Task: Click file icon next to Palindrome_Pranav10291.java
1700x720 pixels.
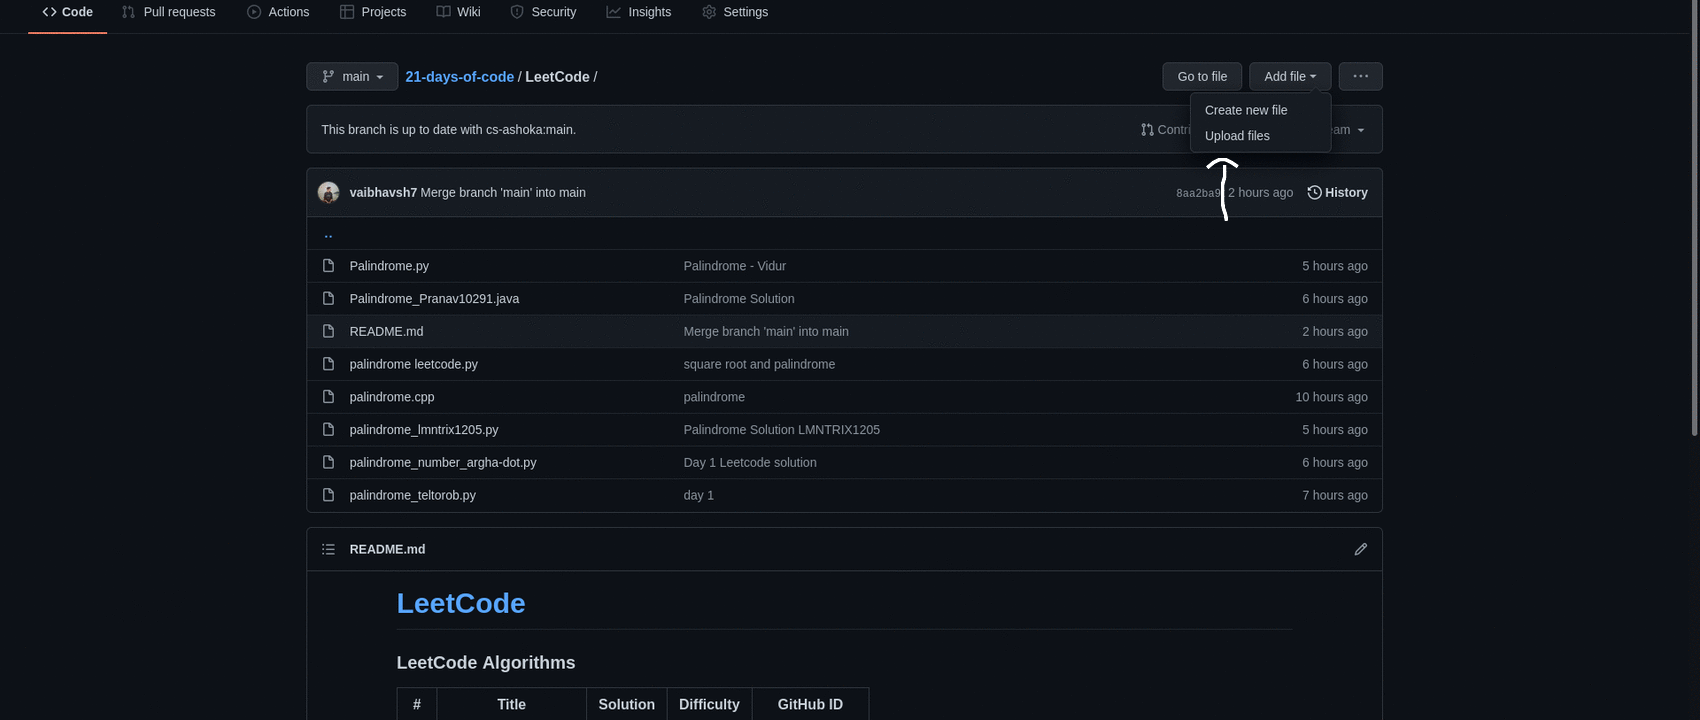Action: [328, 299]
